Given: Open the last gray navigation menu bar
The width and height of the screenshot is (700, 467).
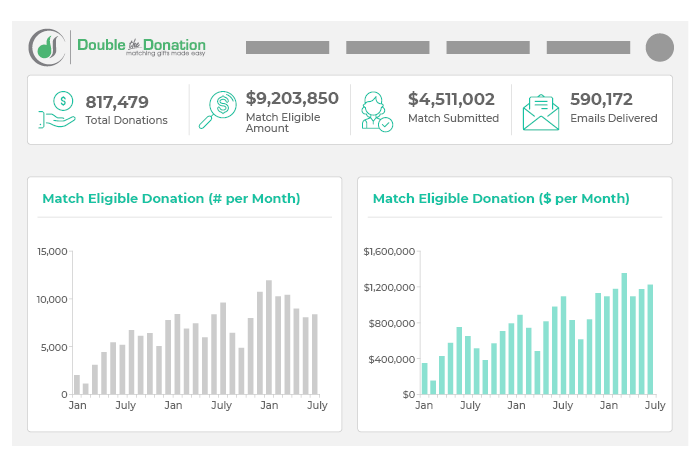Looking at the screenshot, I should click(587, 47).
